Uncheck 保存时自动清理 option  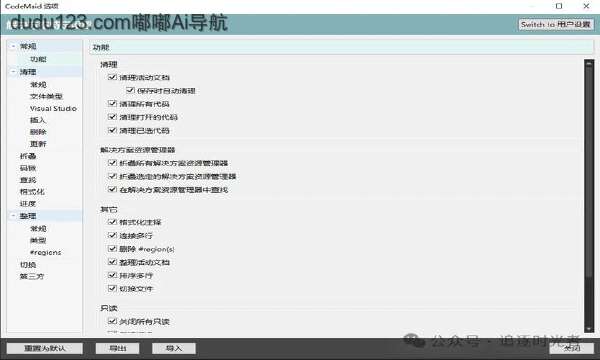(130, 91)
